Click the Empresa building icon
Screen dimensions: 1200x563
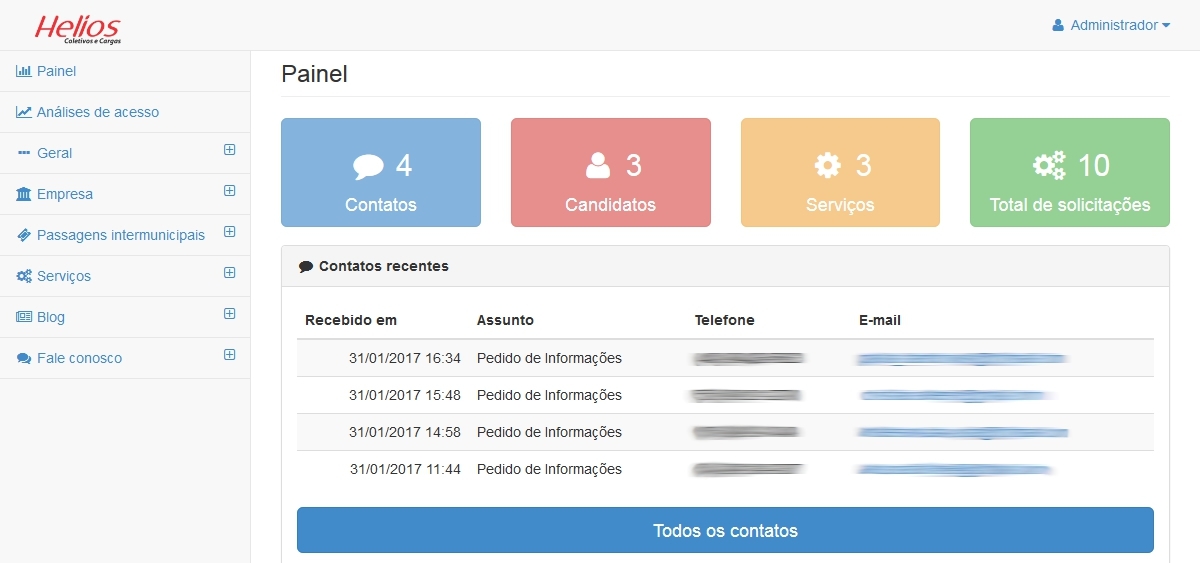tap(24, 194)
